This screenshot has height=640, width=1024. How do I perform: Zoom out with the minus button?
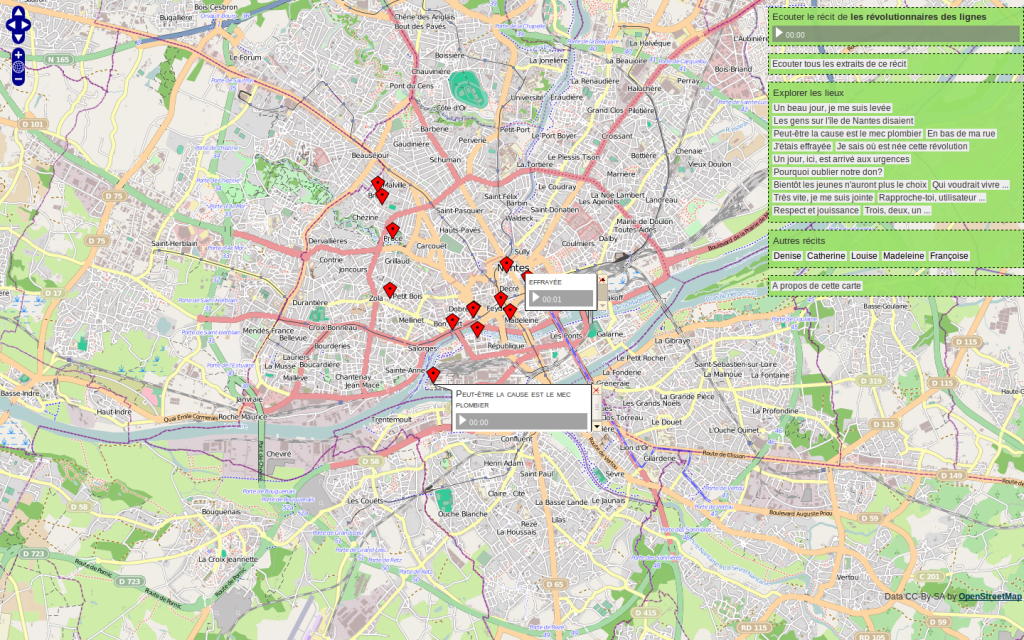coord(18,79)
